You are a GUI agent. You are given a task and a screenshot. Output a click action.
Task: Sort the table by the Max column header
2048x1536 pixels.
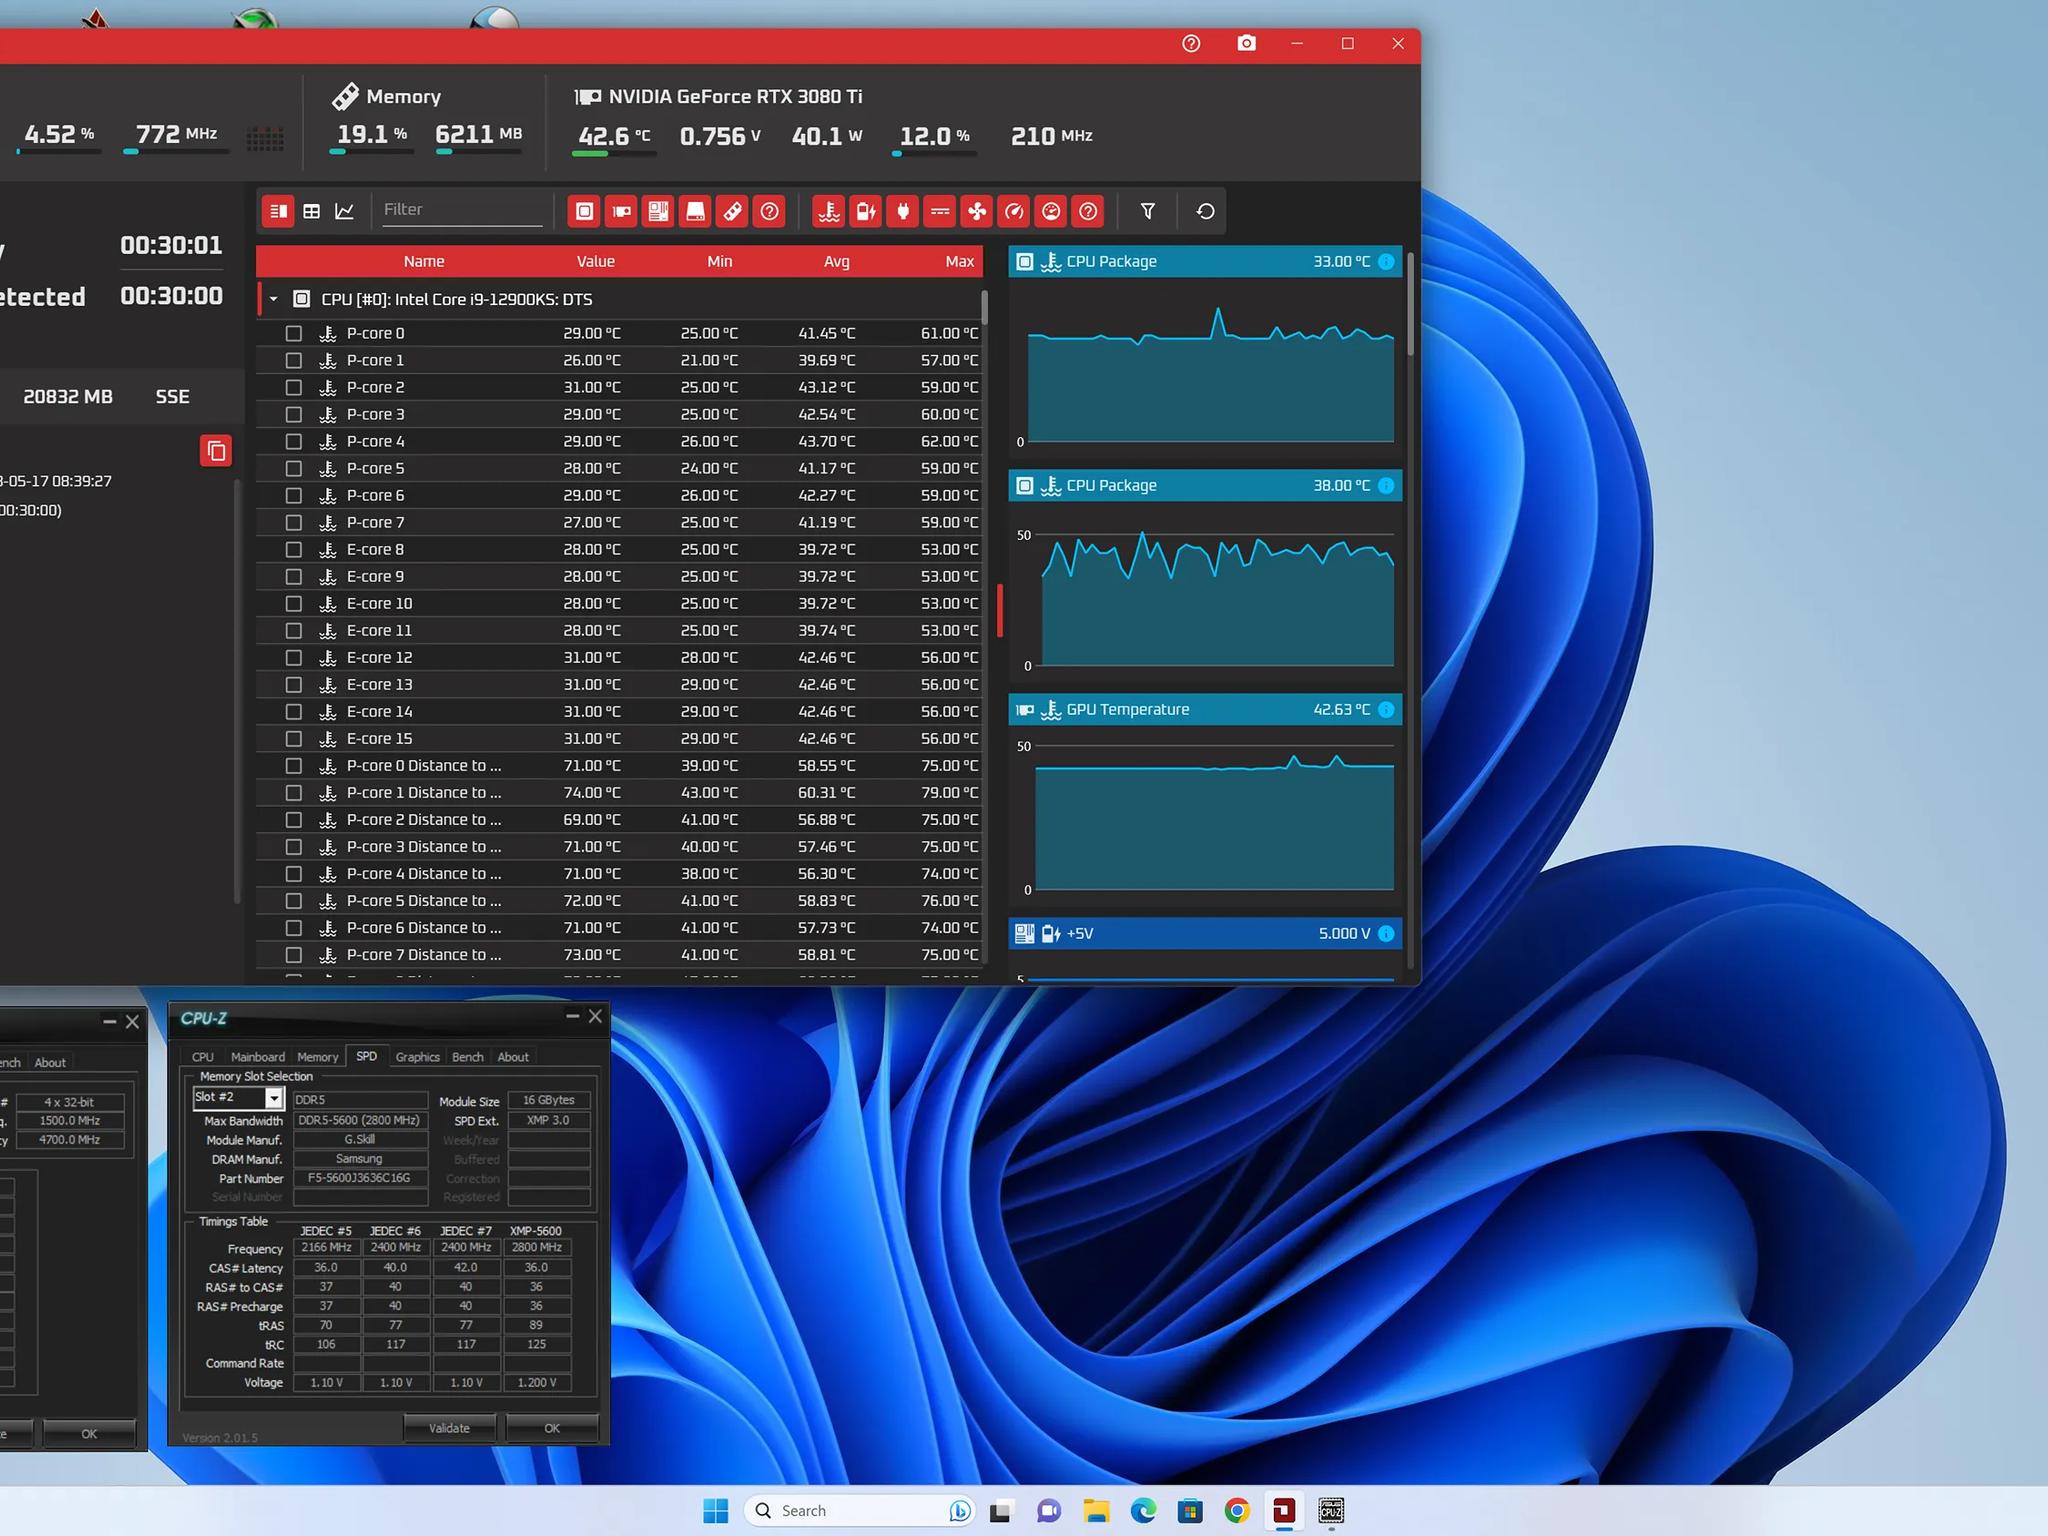coord(958,261)
